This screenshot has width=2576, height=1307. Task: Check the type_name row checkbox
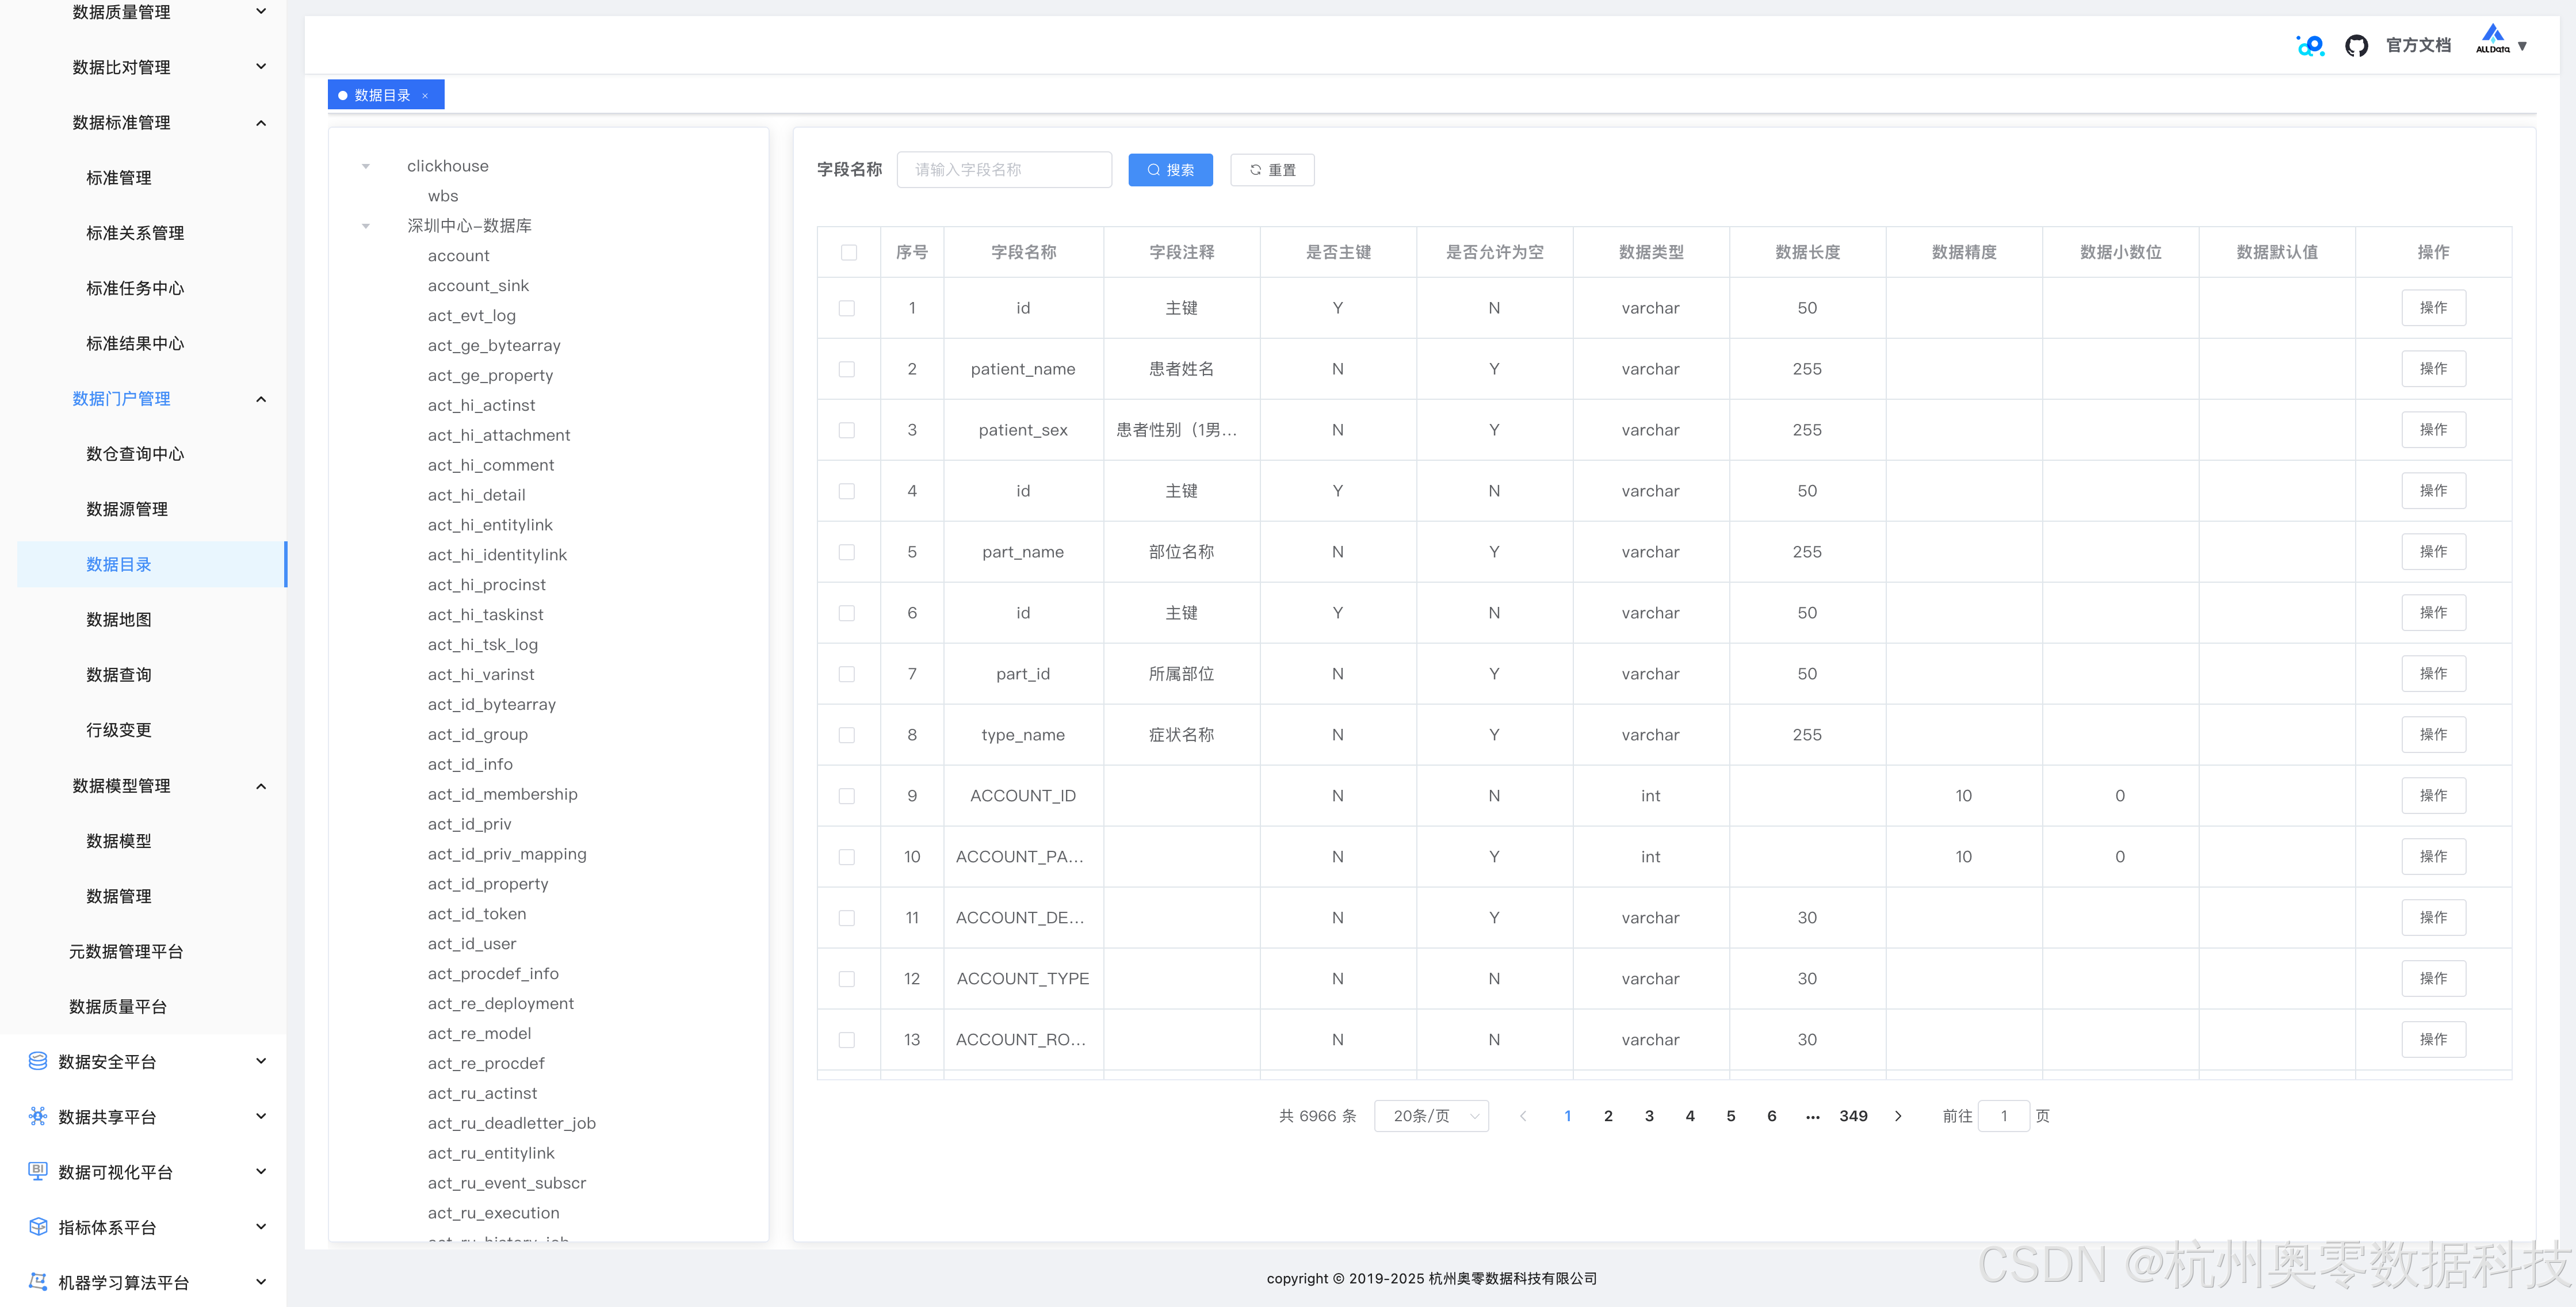[x=847, y=735]
